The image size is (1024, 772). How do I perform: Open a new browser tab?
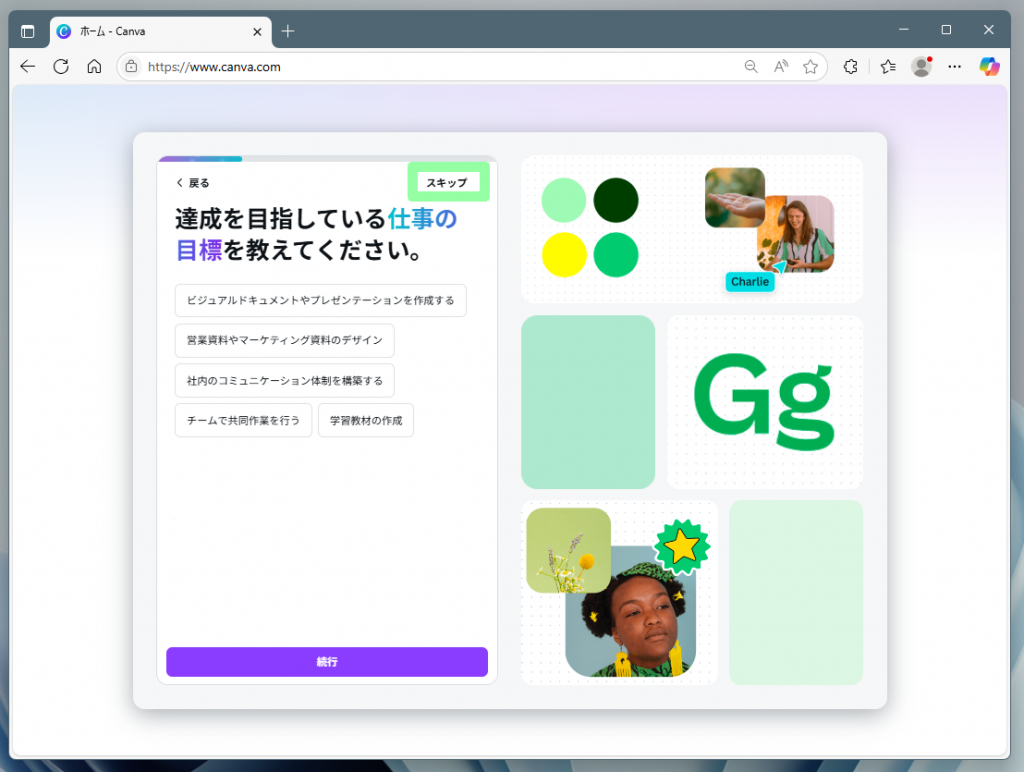(287, 30)
